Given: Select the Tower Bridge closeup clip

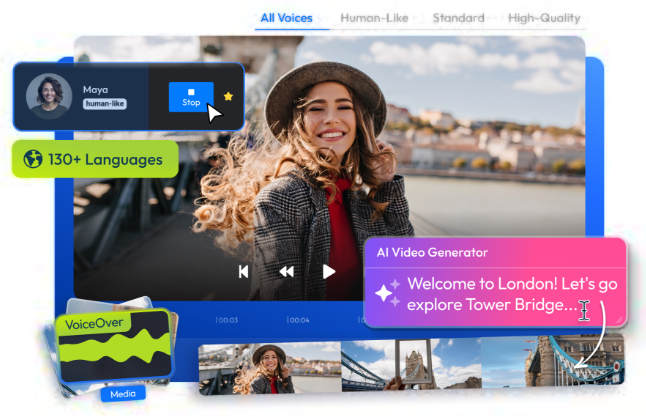Looking at the screenshot, I should pyautogui.click(x=552, y=361).
